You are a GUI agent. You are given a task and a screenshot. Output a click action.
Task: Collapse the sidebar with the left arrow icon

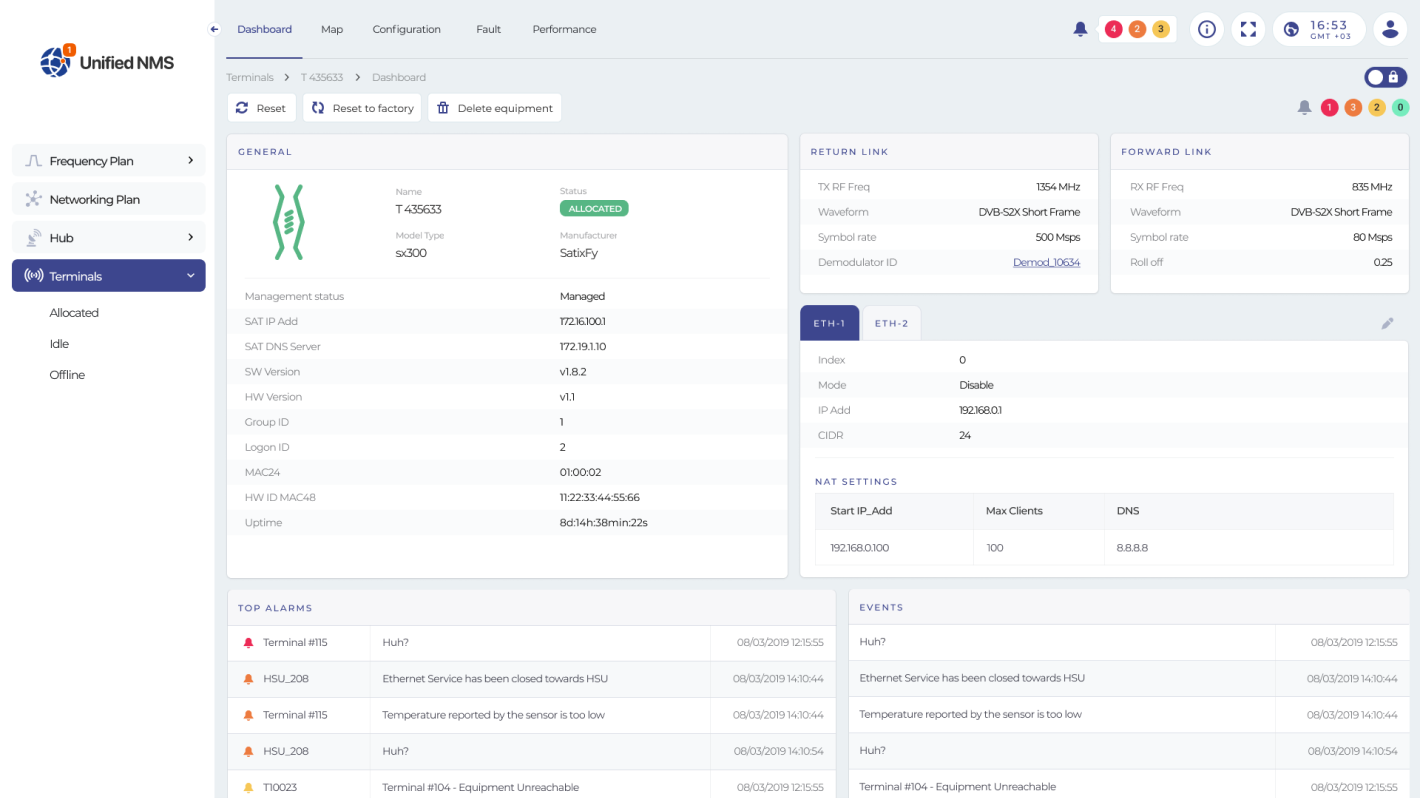213,29
